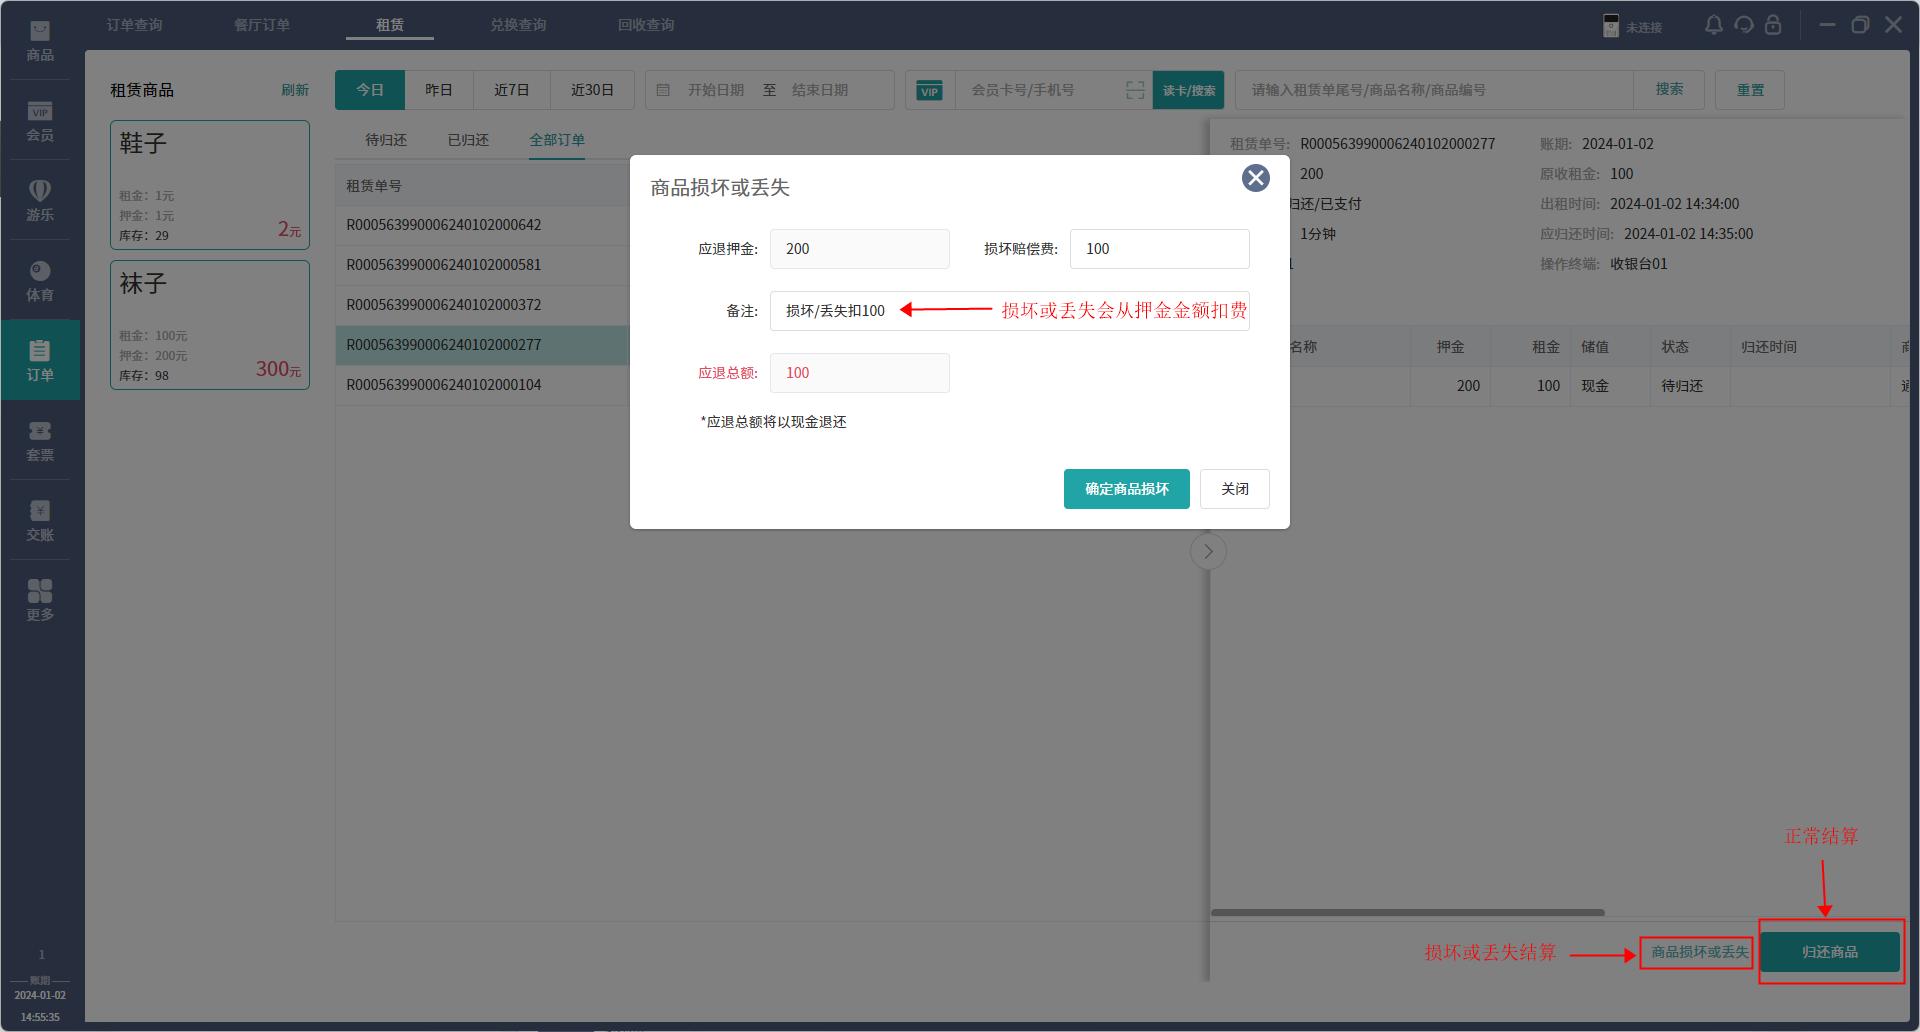Viewport: 1920px width, 1032px height.
Task: Select order R00056399000624010200​0581
Action: [x=483, y=265]
